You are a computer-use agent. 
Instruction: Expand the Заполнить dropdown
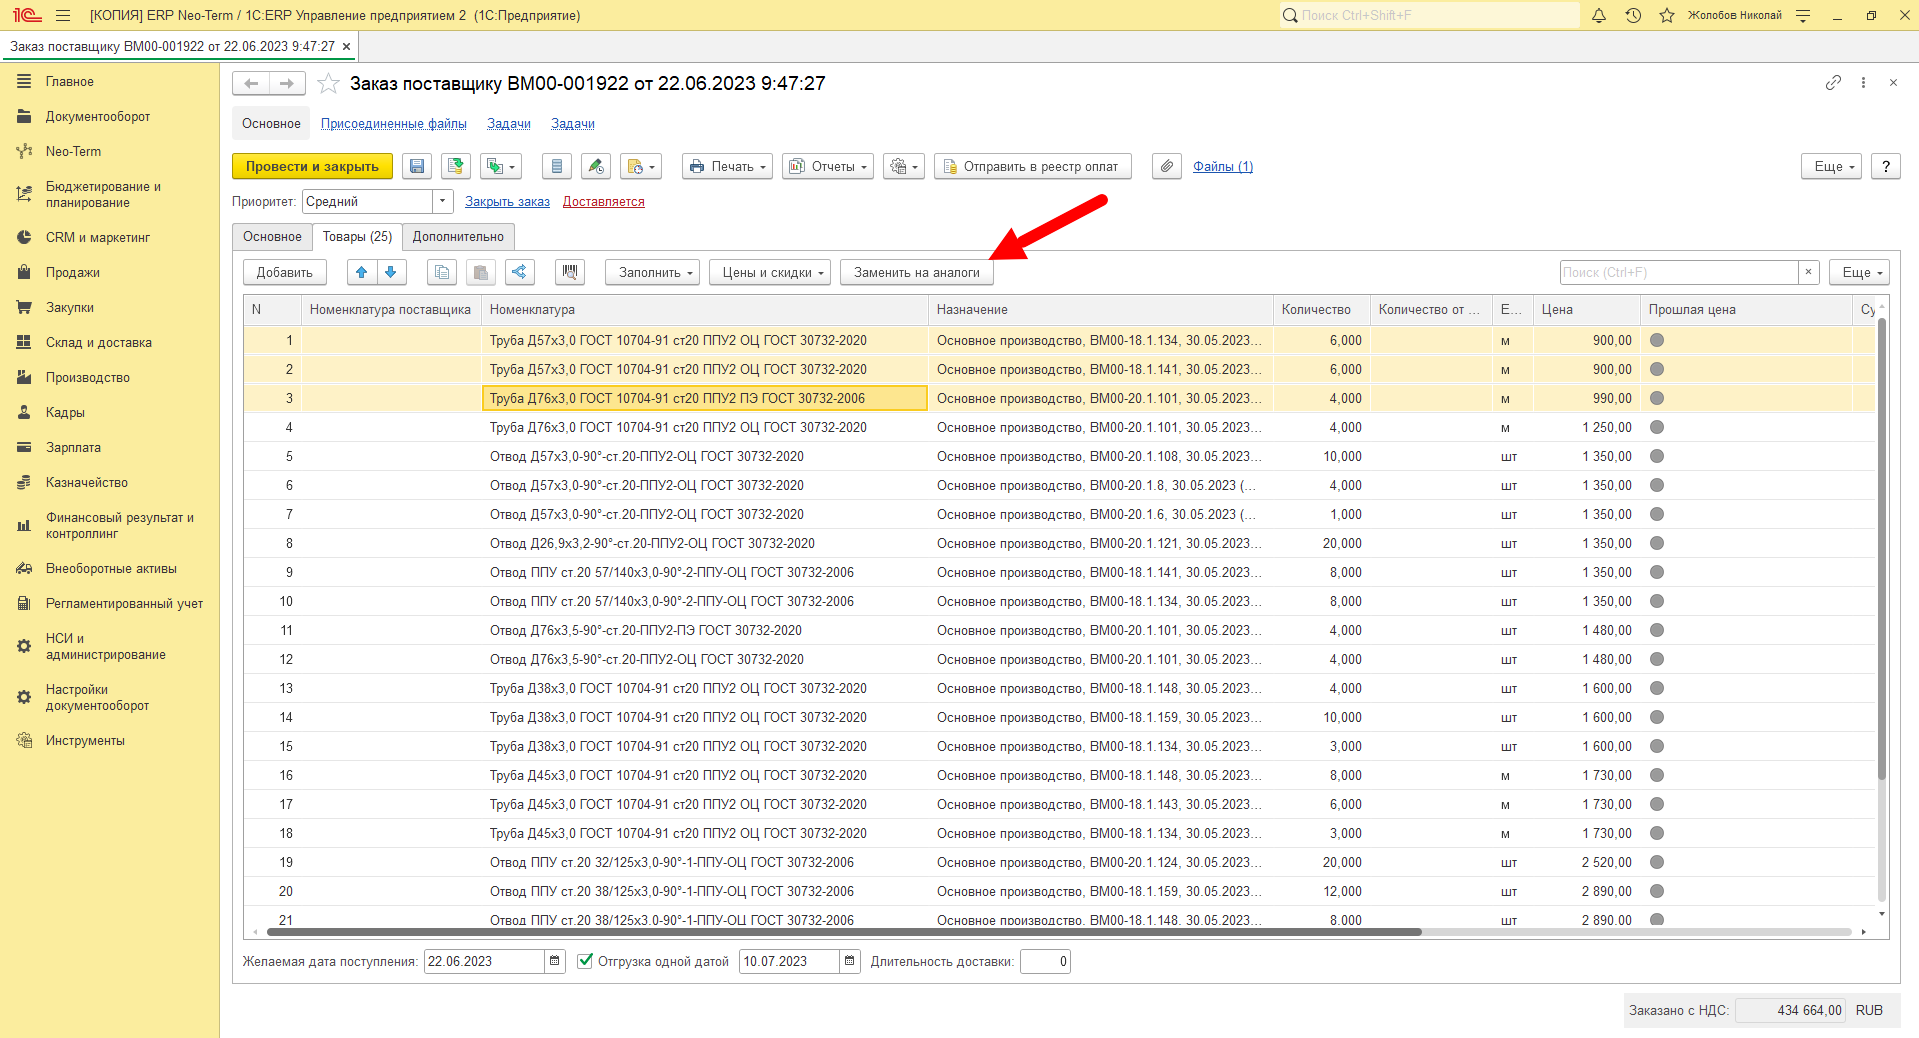pyautogui.click(x=652, y=272)
